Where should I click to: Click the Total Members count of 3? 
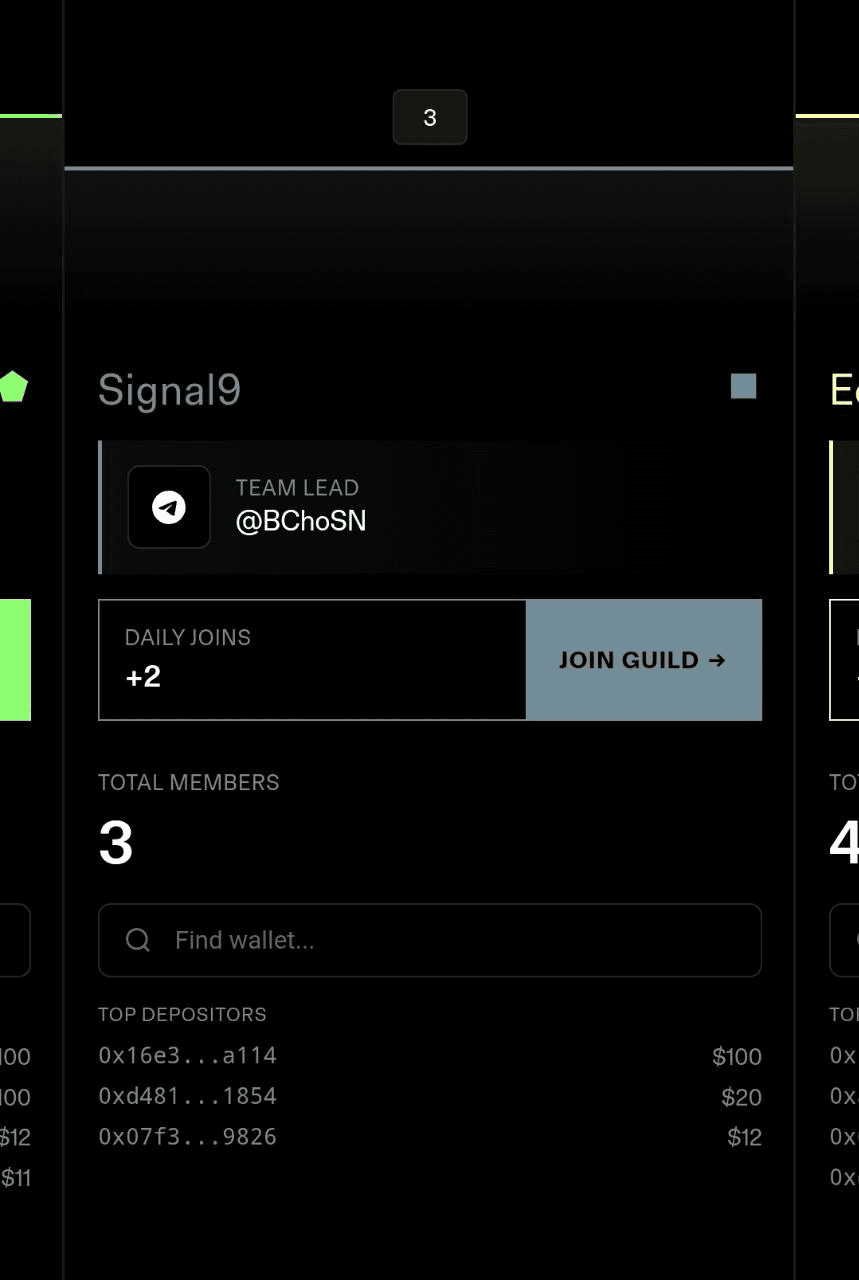point(116,843)
